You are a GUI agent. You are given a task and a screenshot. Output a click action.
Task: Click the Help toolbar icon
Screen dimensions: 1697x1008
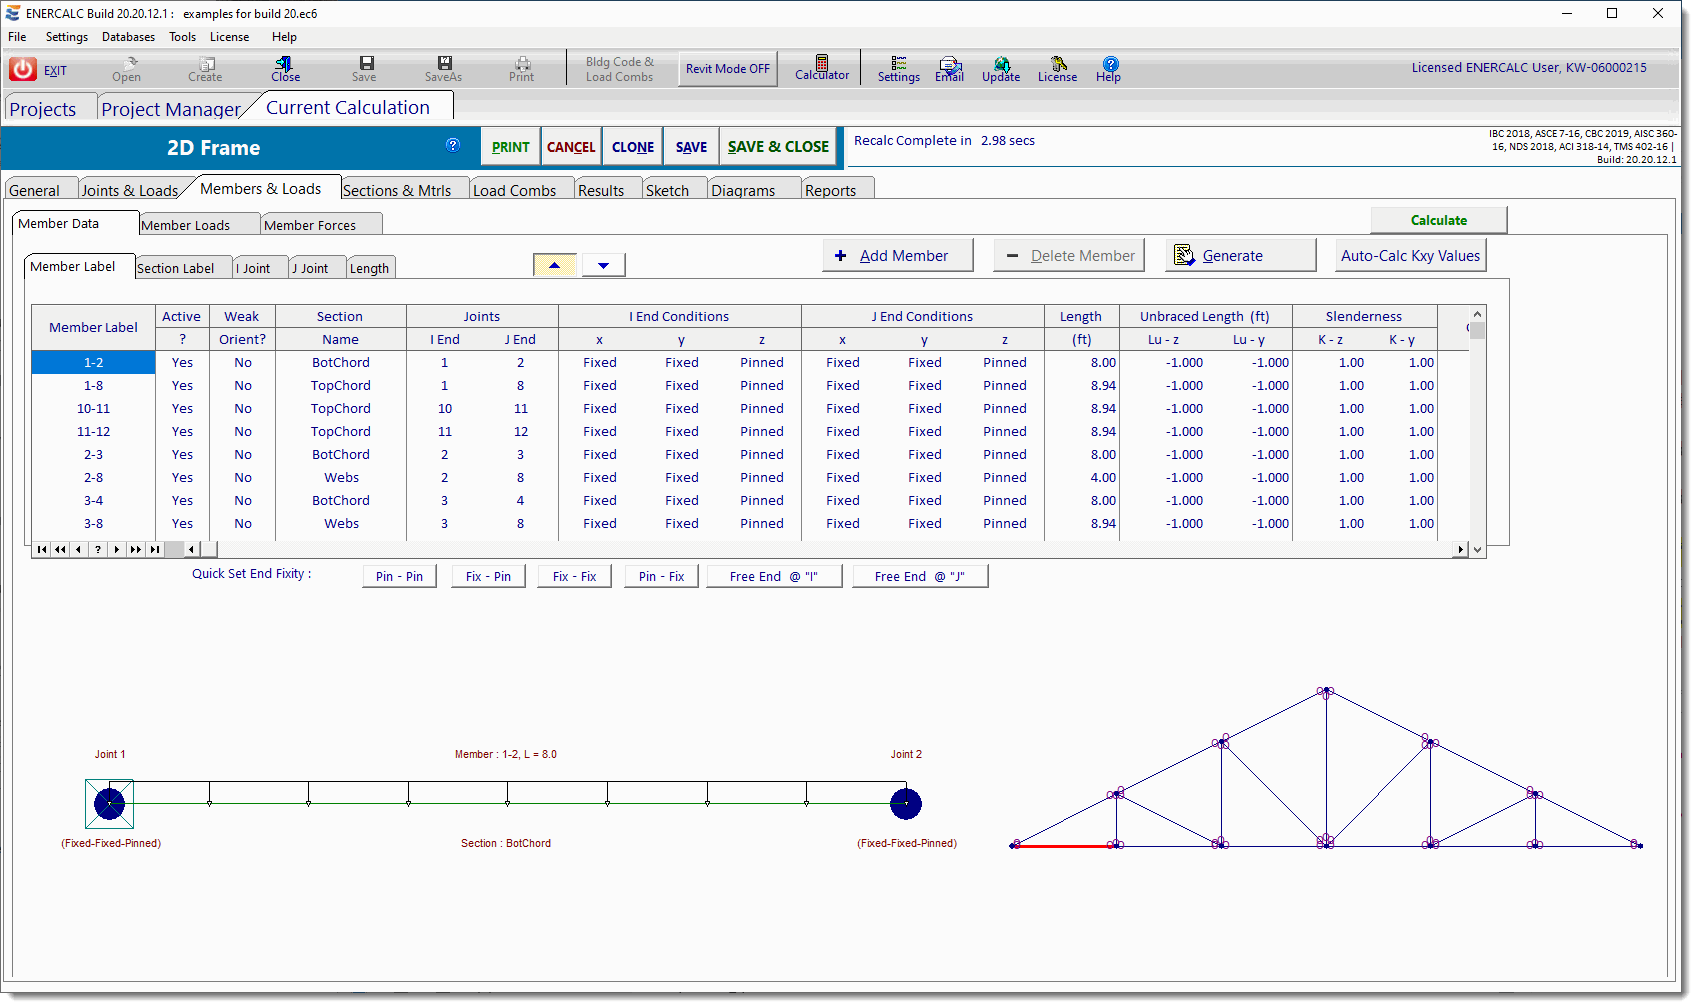click(1109, 68)
